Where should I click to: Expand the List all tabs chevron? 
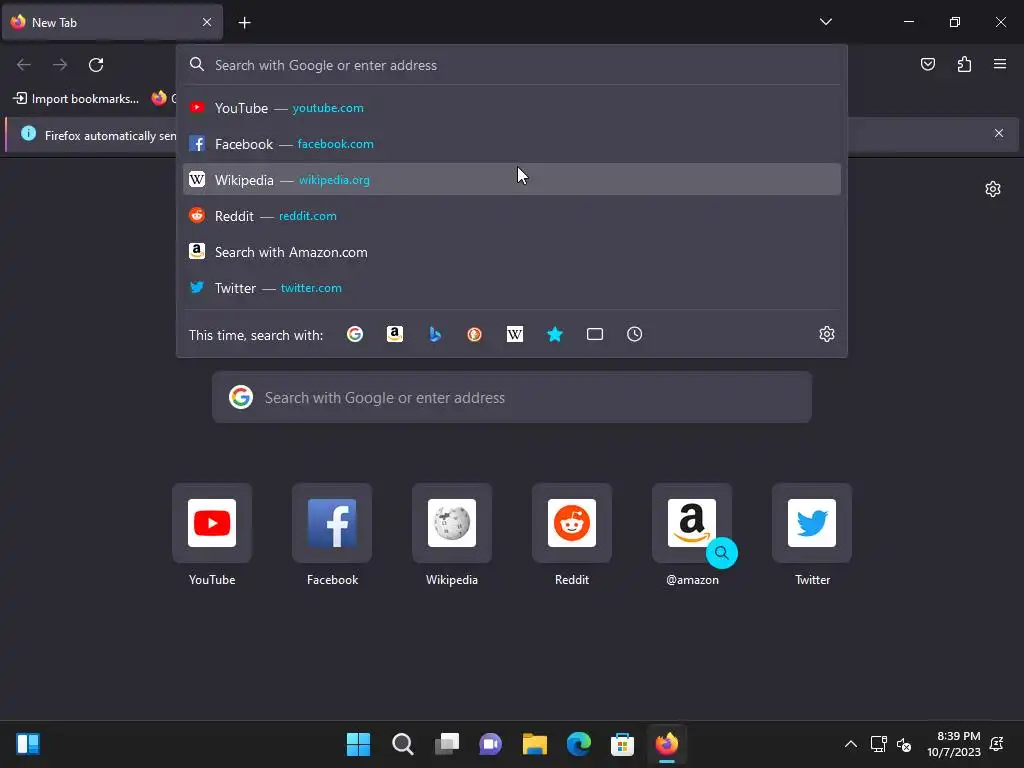[825, 22]
